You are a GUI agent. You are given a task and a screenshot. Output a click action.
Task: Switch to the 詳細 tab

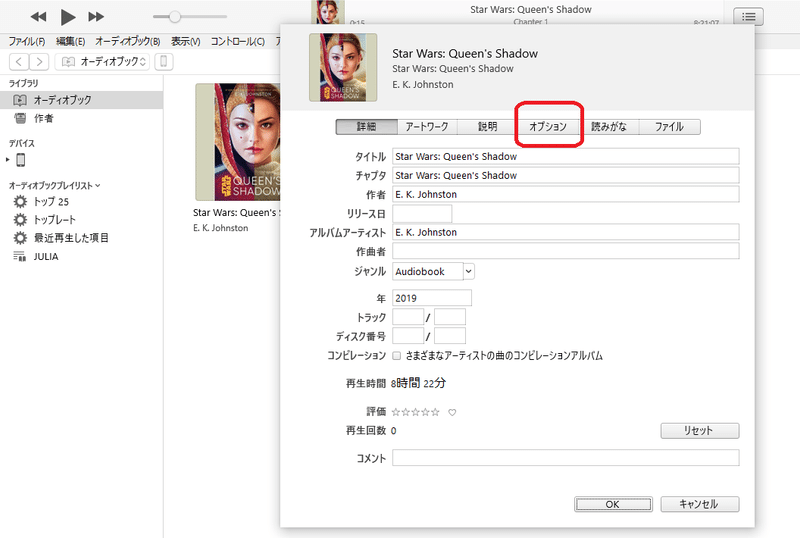(x=366, y=127)
